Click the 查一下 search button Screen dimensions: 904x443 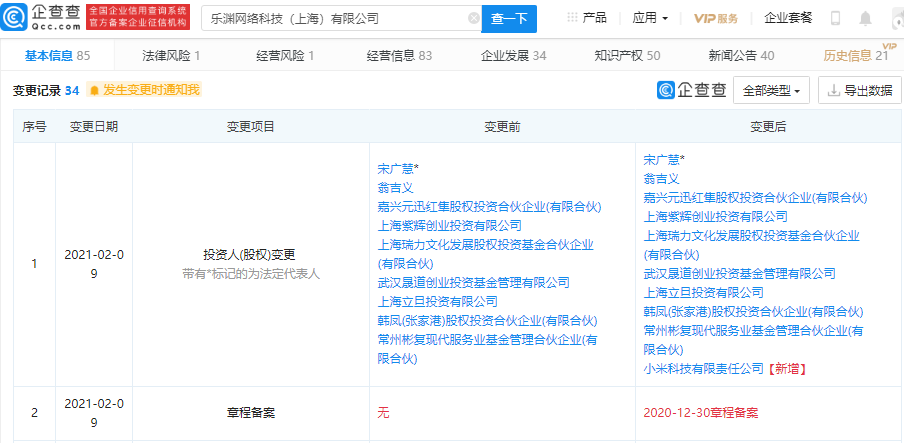click(509, 18)
